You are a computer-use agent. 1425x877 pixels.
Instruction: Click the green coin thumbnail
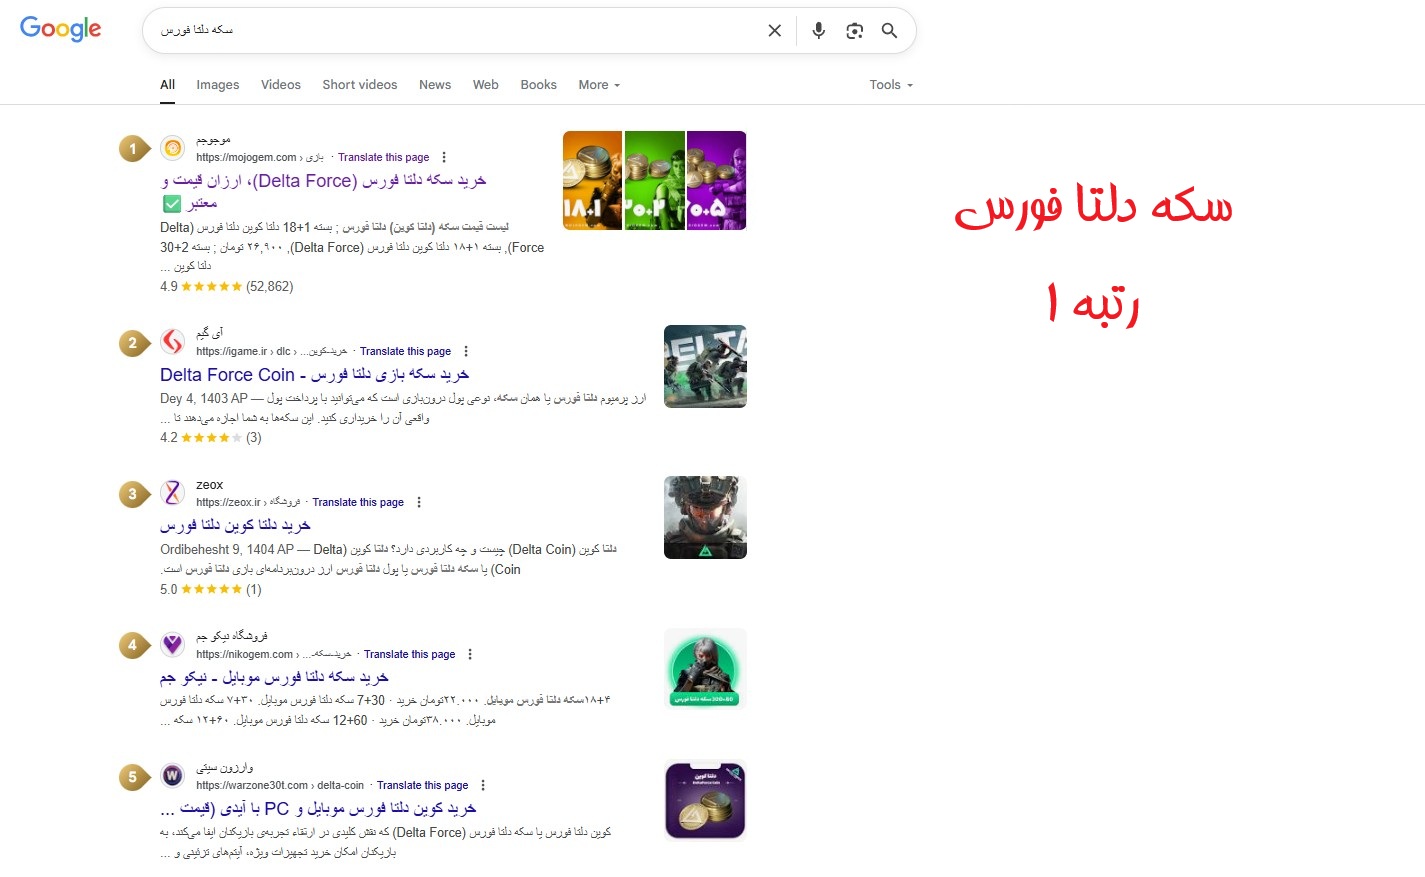point(655,180)
